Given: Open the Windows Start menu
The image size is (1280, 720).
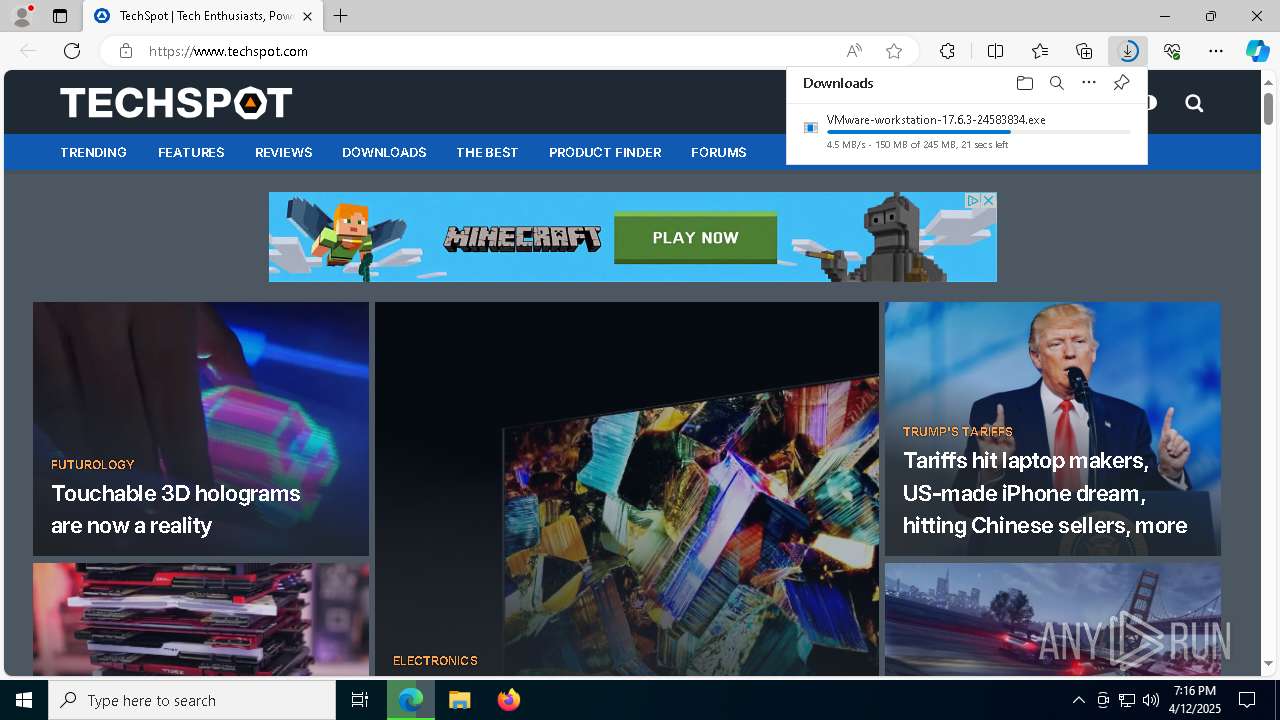Looking at the screenshot, I should click(24, 700).
